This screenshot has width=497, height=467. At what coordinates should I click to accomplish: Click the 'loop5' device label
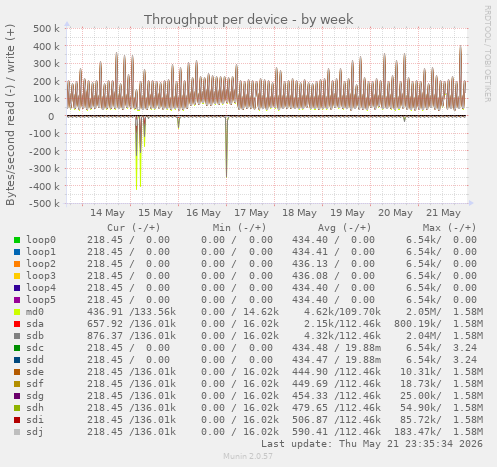point(41,300)
